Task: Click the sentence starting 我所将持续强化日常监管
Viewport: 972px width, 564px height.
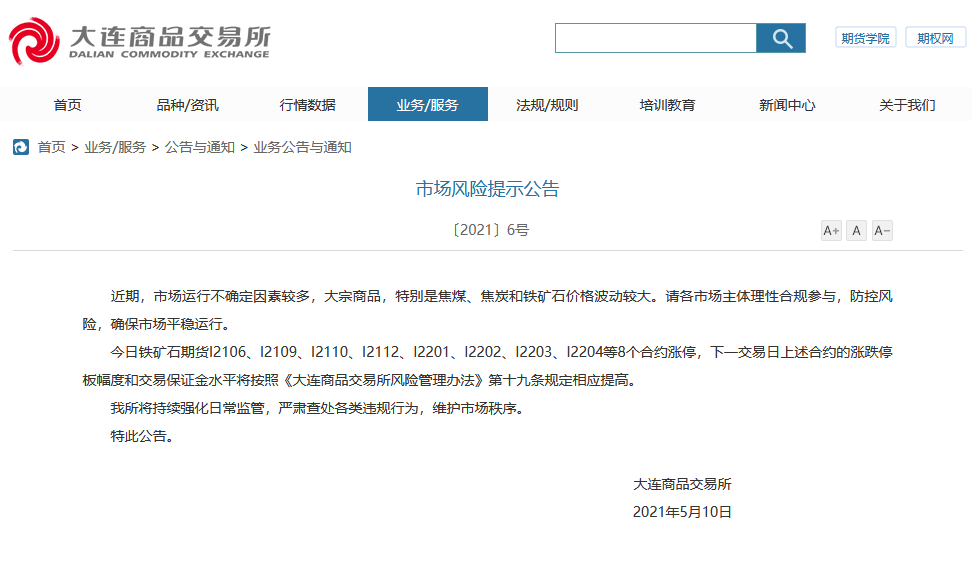Action: [317, 408]
